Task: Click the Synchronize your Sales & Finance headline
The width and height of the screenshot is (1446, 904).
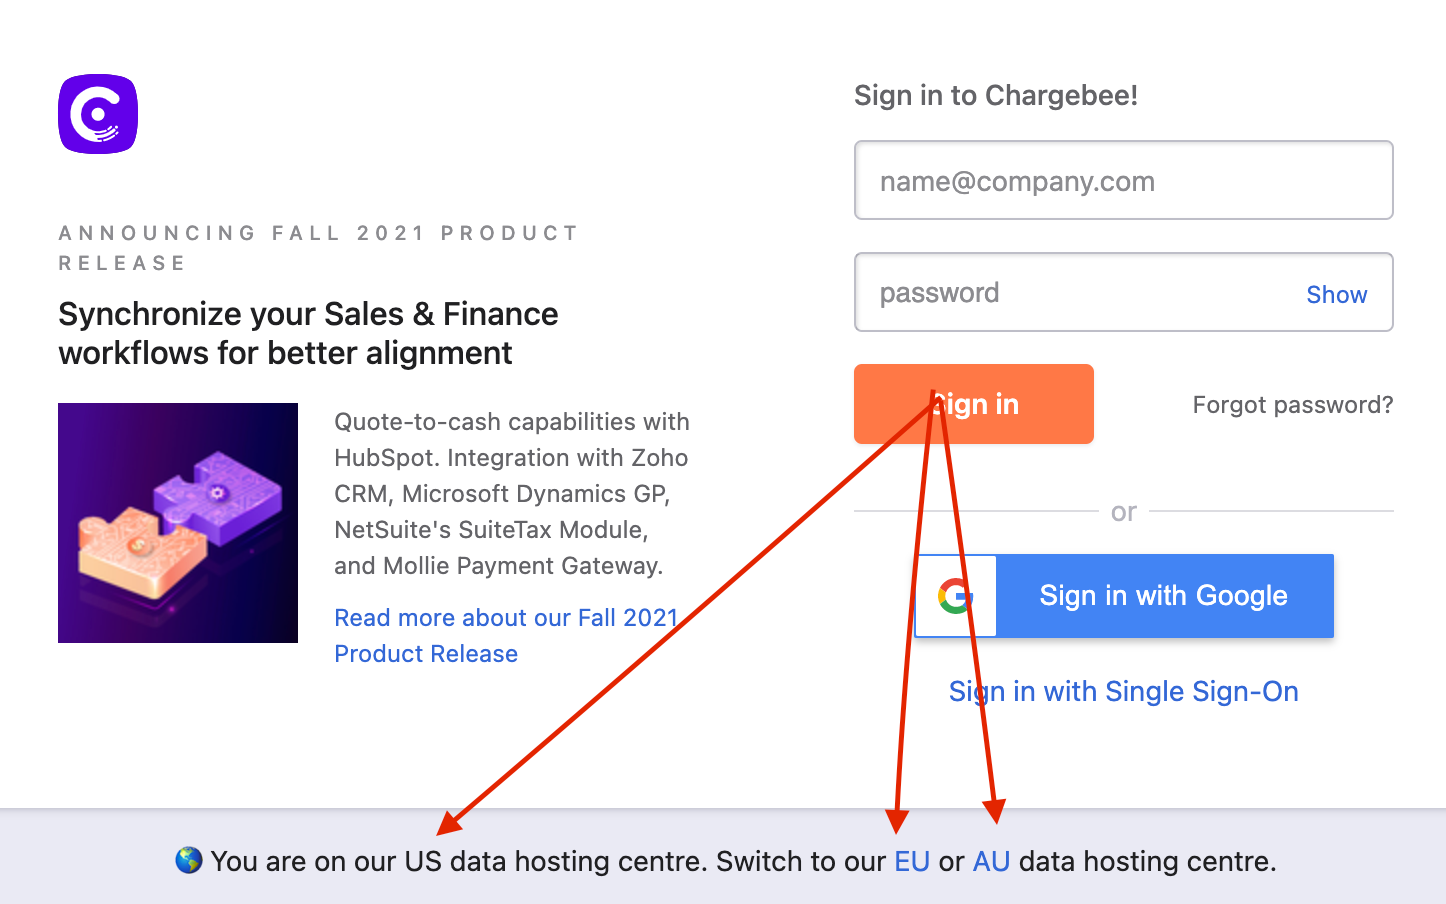Action: (308, 333)
